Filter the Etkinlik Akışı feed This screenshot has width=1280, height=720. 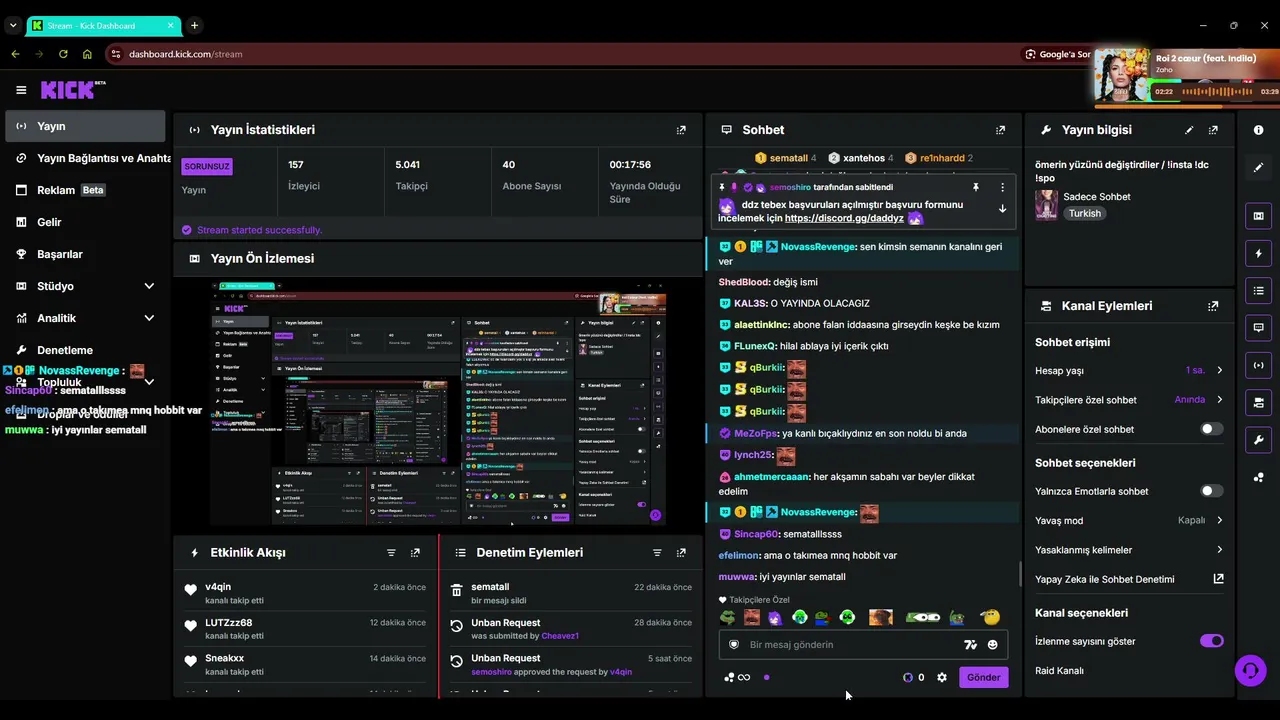[x=391, y=552]
